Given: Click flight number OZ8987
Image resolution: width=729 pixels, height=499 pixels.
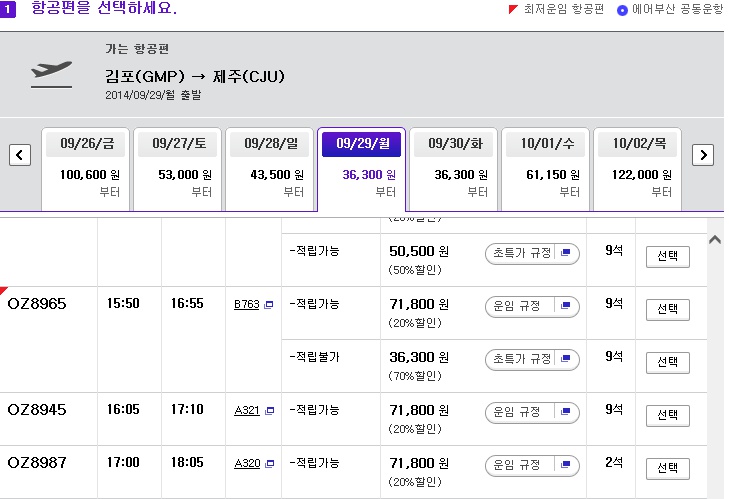Looking at the screenshot, I should pyautogui.click(x=37, y=463).
